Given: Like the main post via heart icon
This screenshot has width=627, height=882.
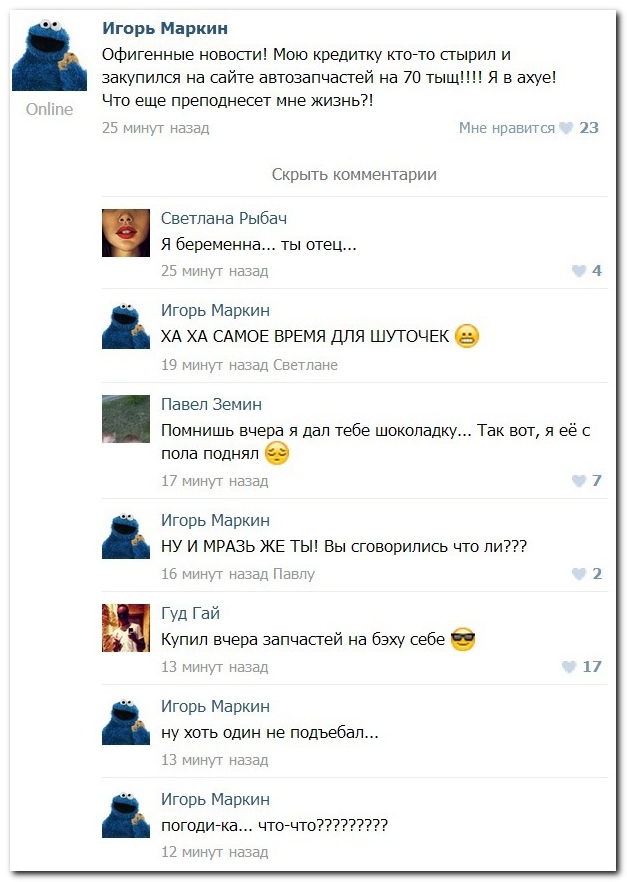Looking at the screenshot, I should (x=566, y=128).
